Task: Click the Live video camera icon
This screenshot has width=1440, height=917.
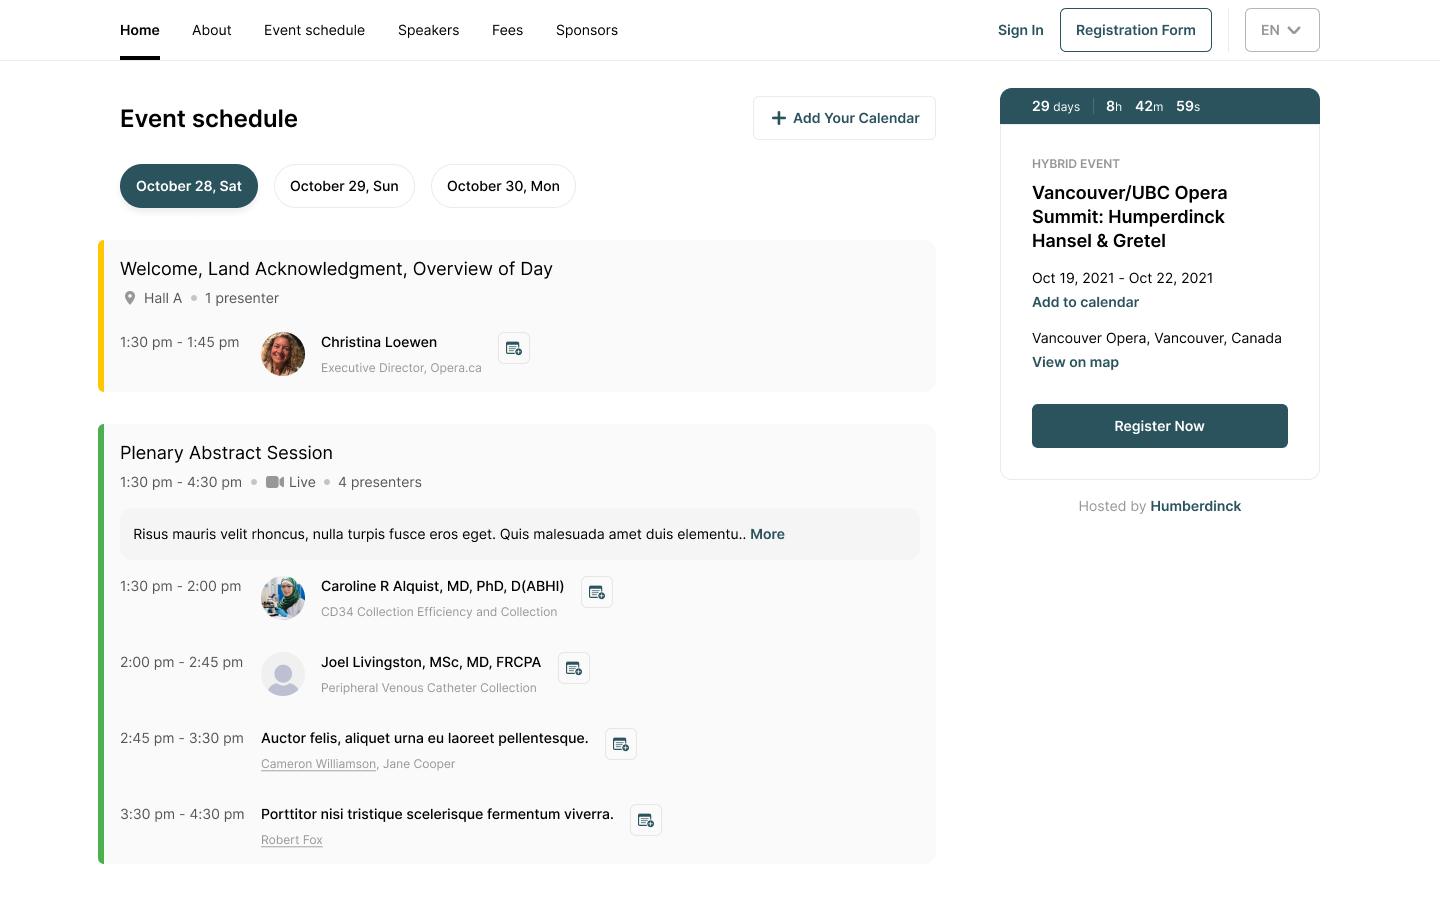Action: tap(275, 481)
